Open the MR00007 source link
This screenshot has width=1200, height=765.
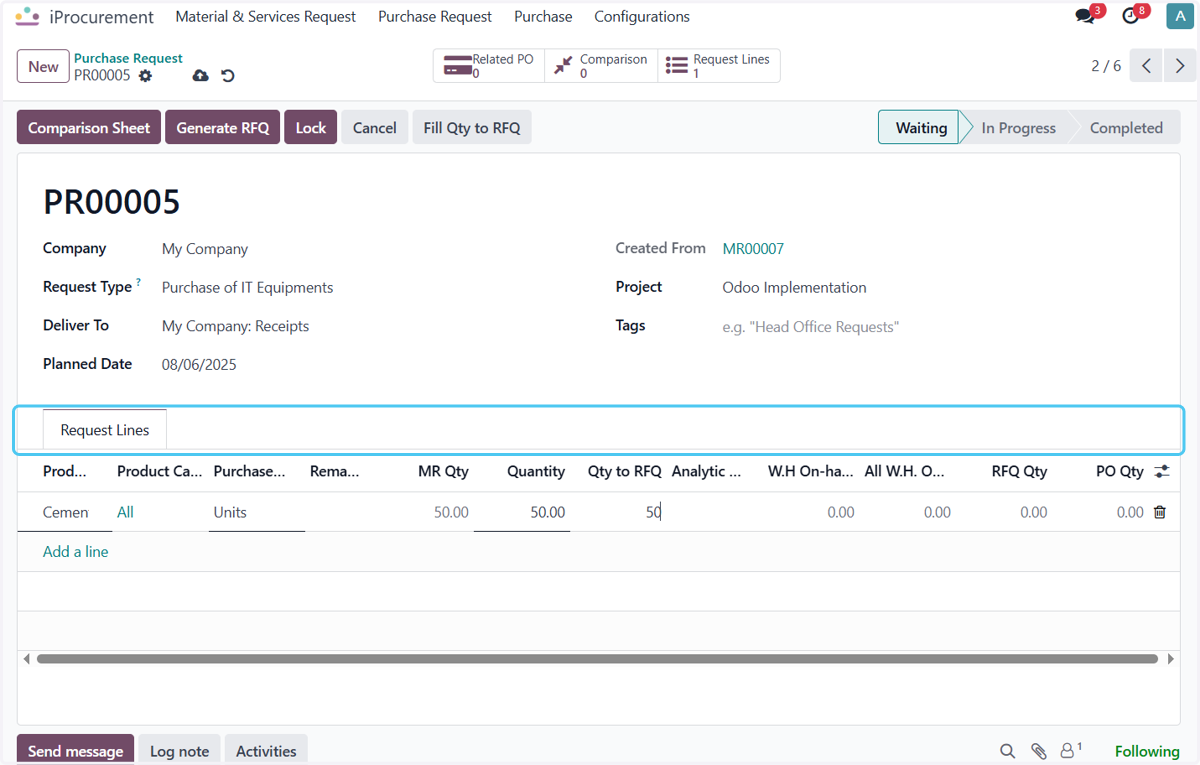point(753,249)
